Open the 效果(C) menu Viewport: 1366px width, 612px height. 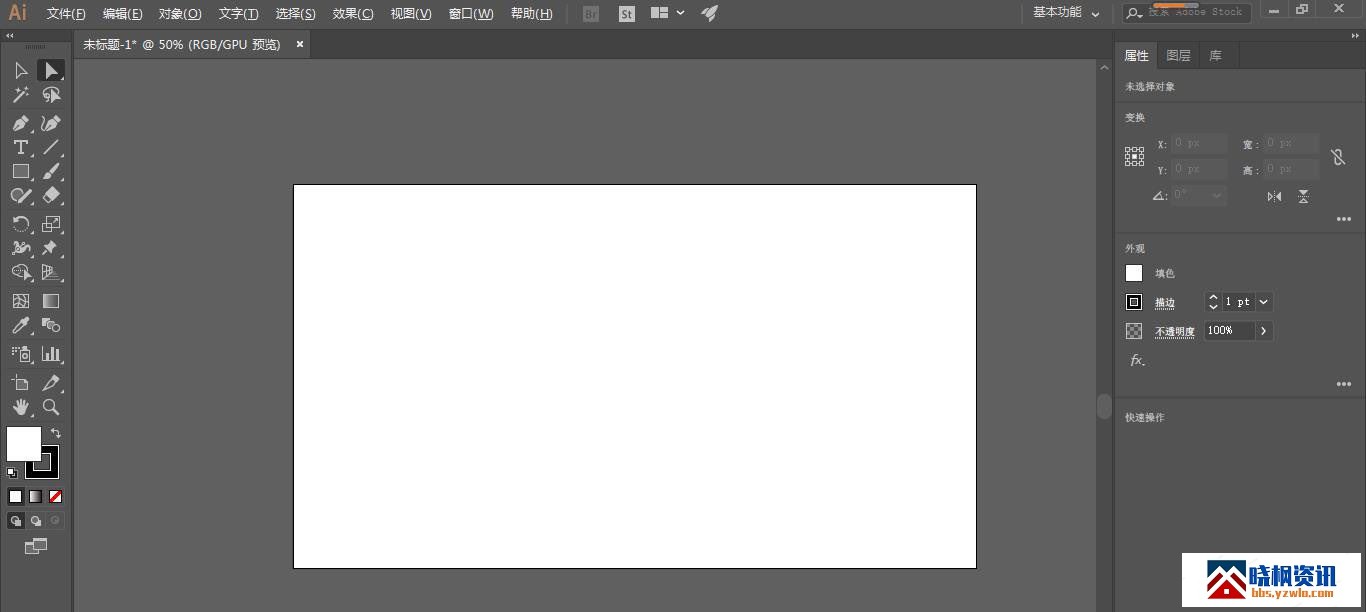coord(353,14)
